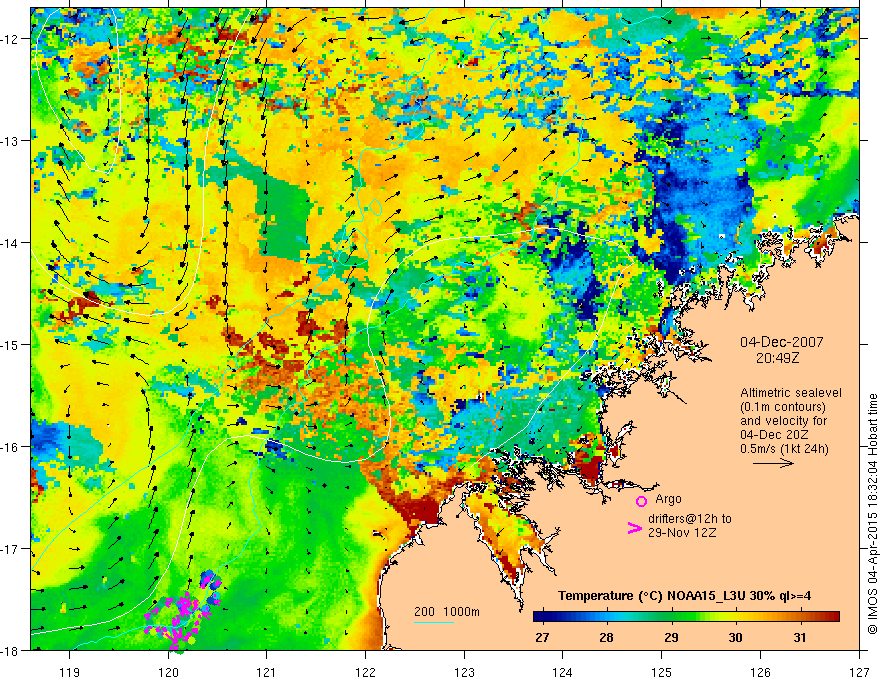Click latitude axis label -12

click(x=11, y=39)
